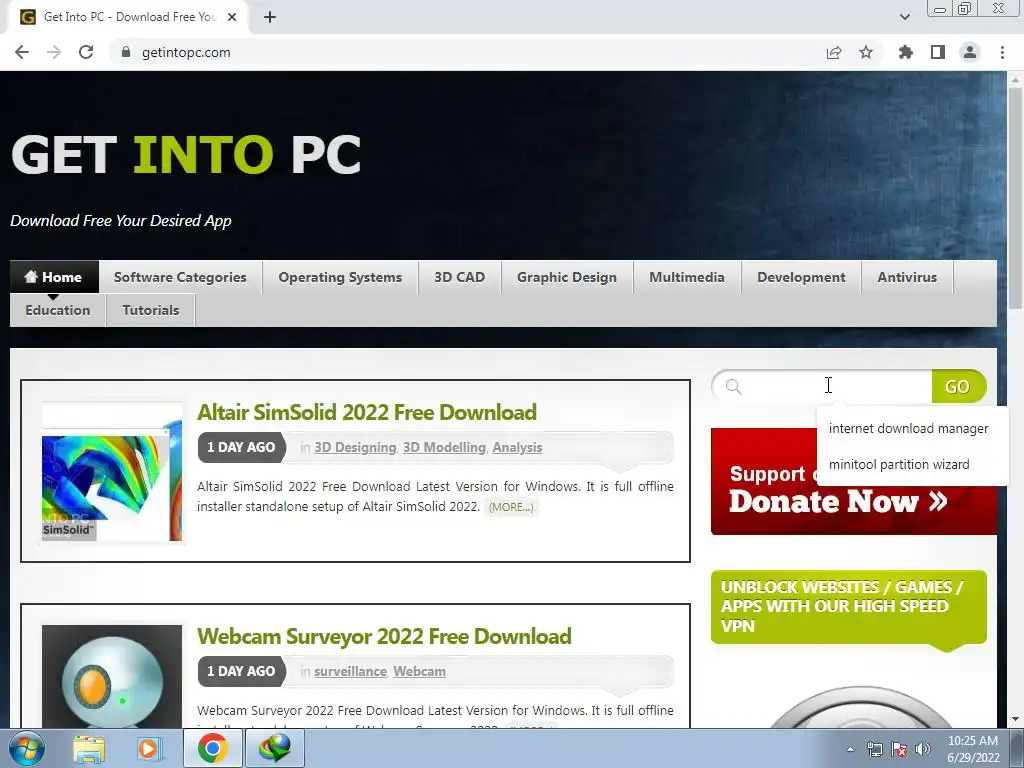Launch Windows Media Player from the taskbar
1024x768 pixels.
click(x=149, y=748)
